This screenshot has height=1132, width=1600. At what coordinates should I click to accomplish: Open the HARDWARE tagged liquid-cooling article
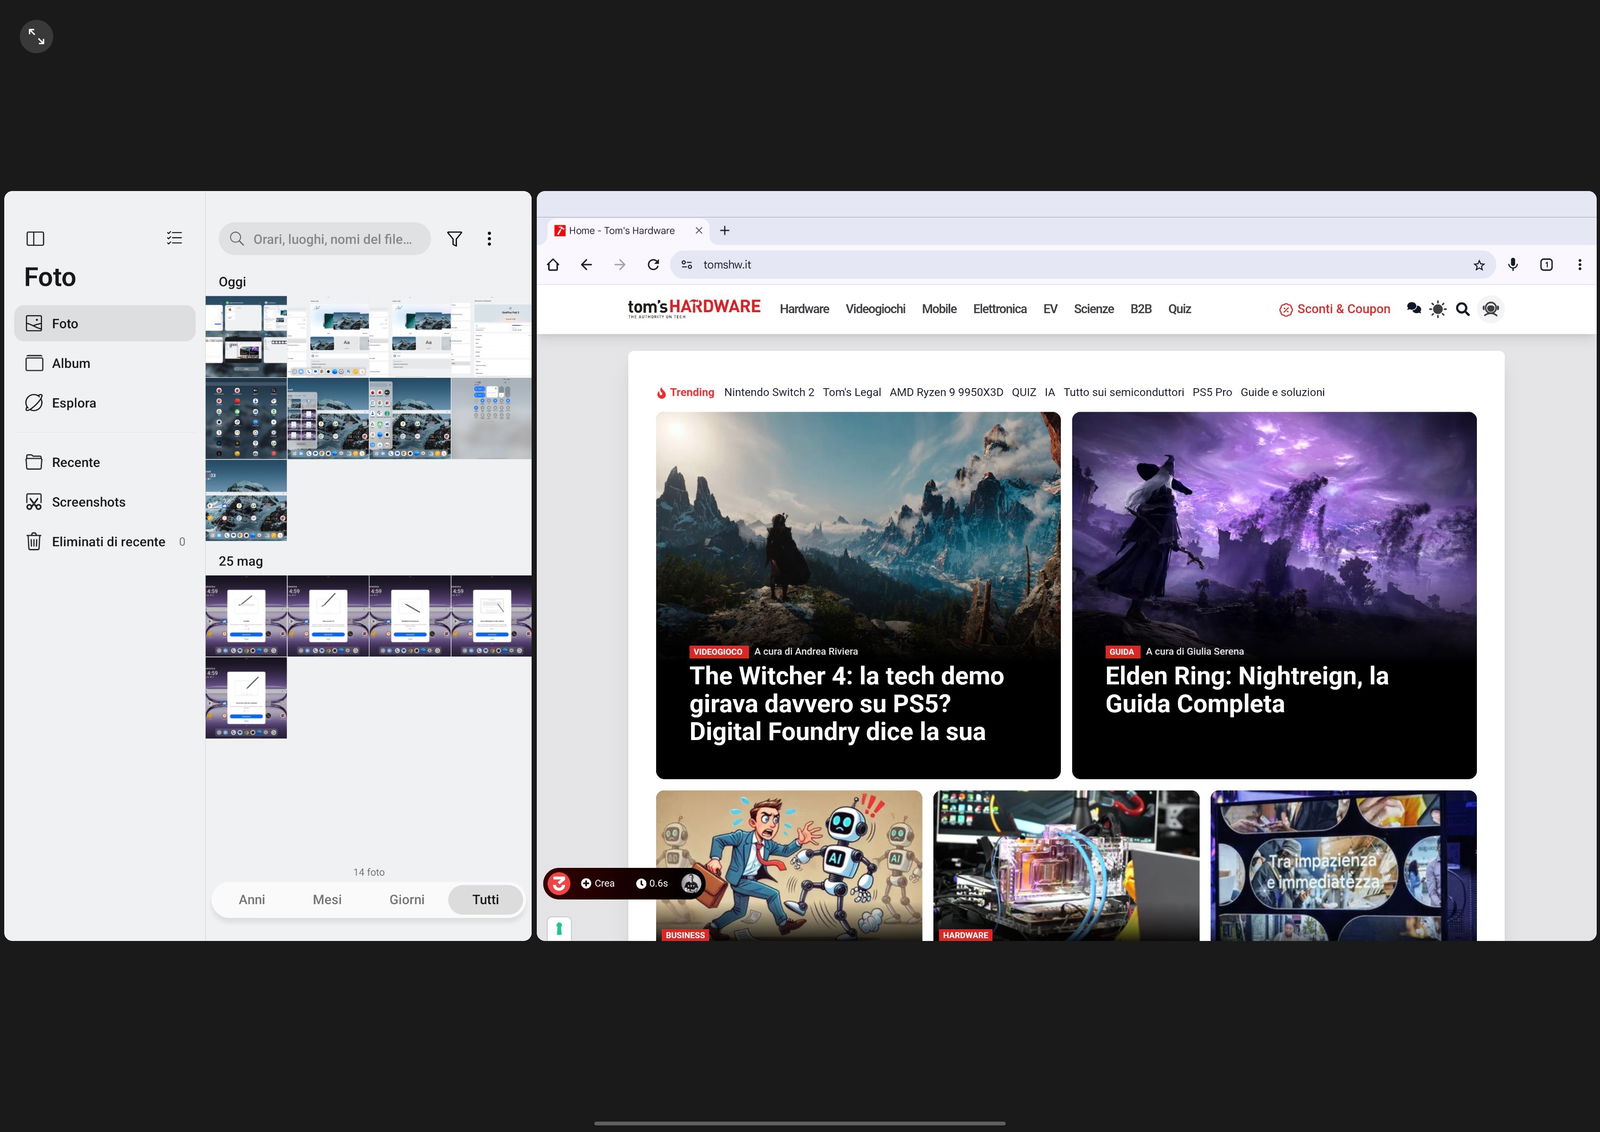(1066, 866)
